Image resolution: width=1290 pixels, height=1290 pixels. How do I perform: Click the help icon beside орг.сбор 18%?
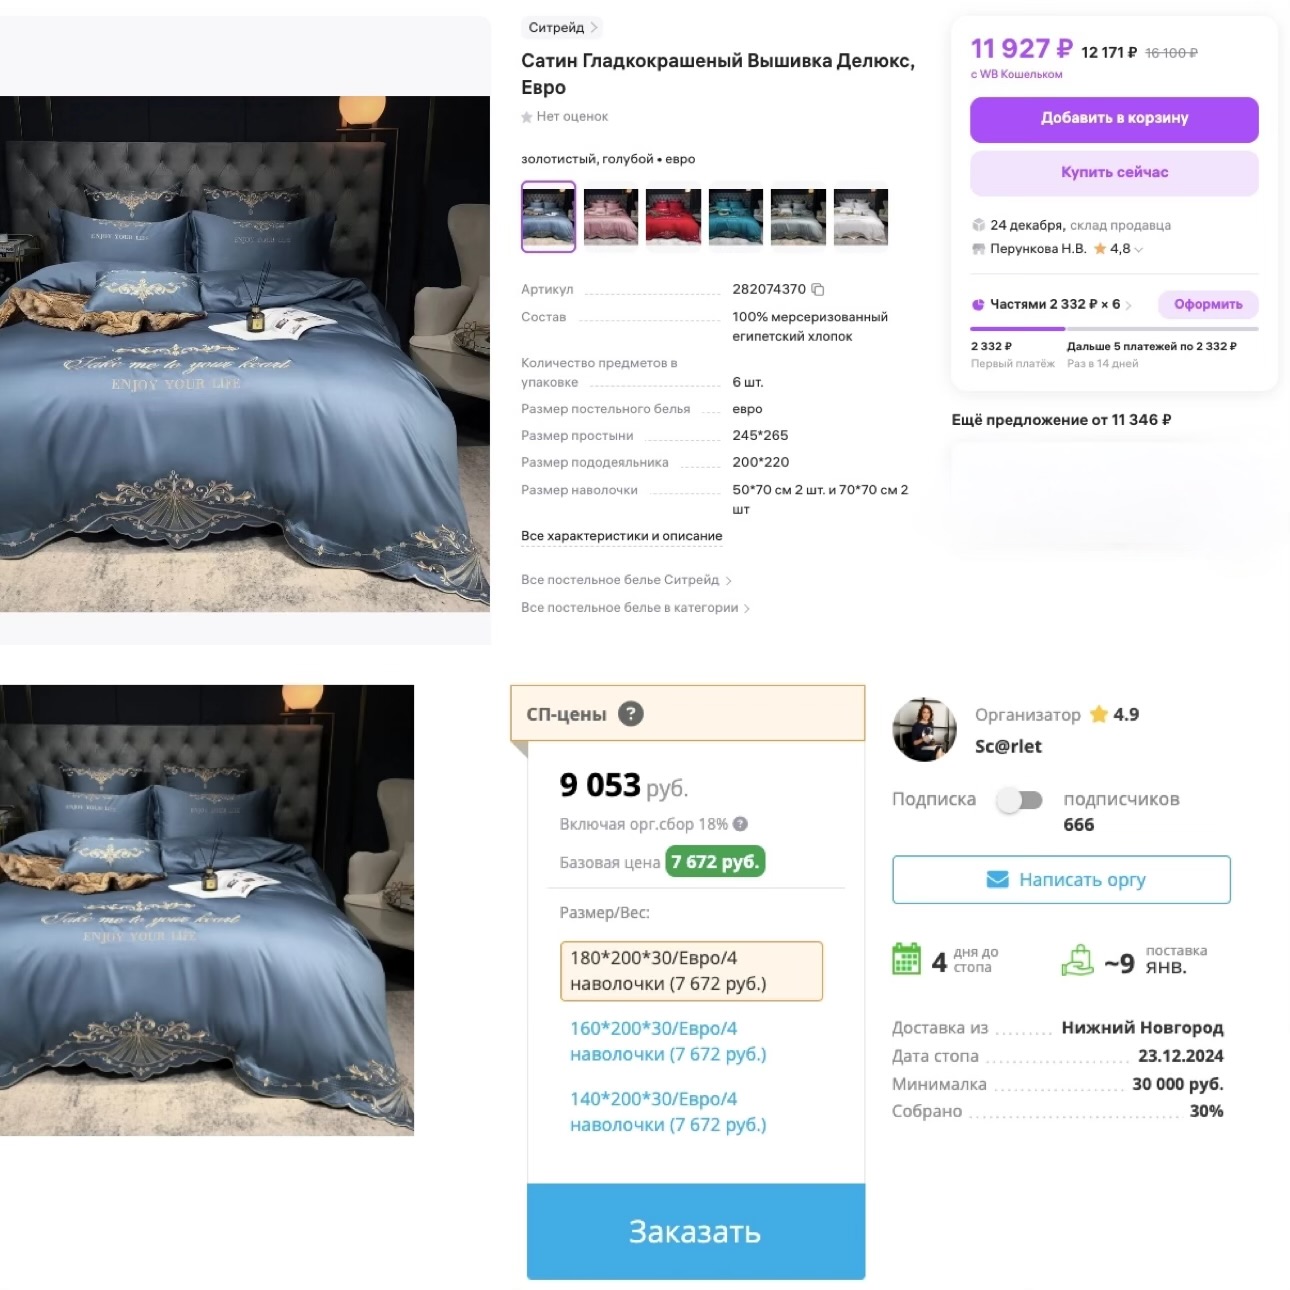tap(740, 824)
